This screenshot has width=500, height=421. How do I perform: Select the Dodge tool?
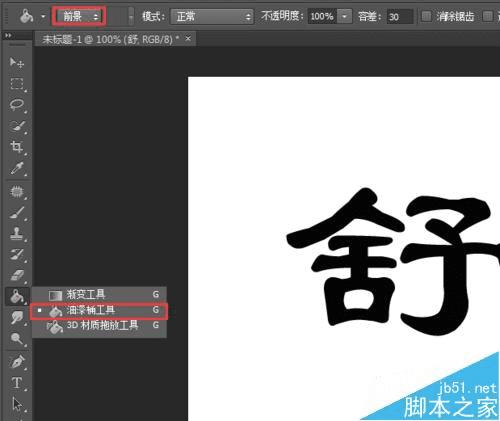click(x=17, y=338)
